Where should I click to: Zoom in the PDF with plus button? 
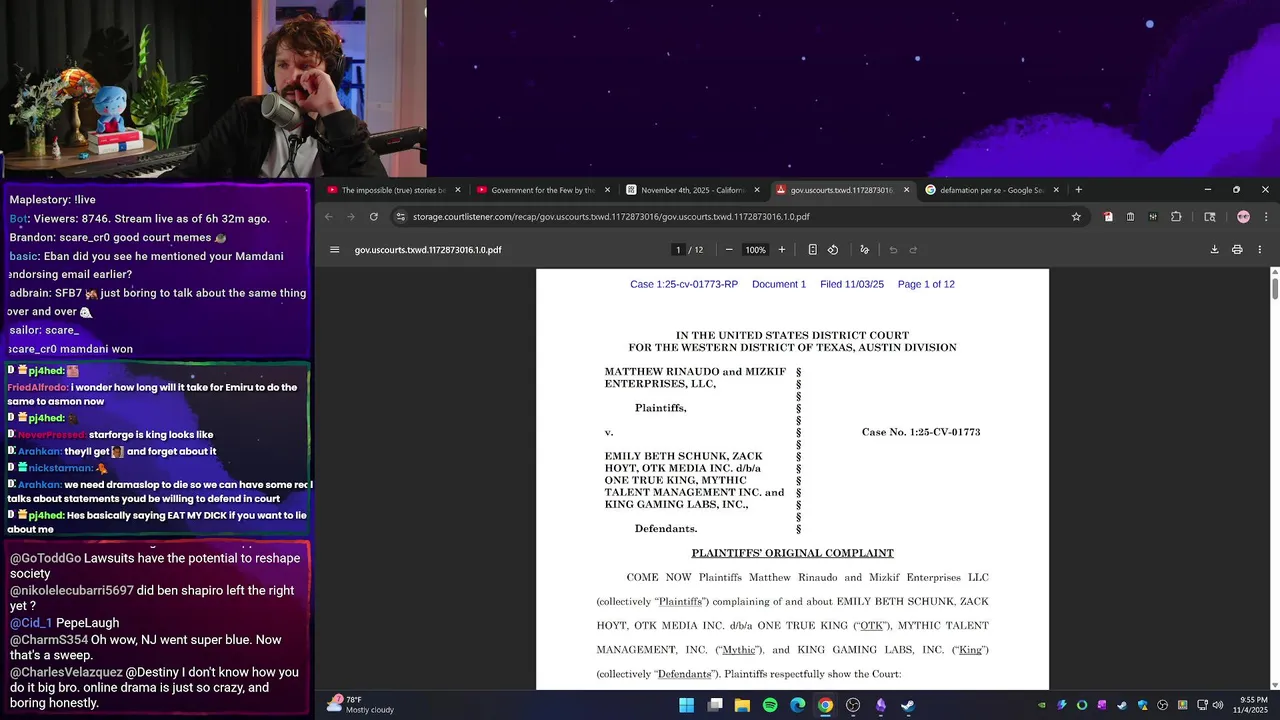click(782, 250)
